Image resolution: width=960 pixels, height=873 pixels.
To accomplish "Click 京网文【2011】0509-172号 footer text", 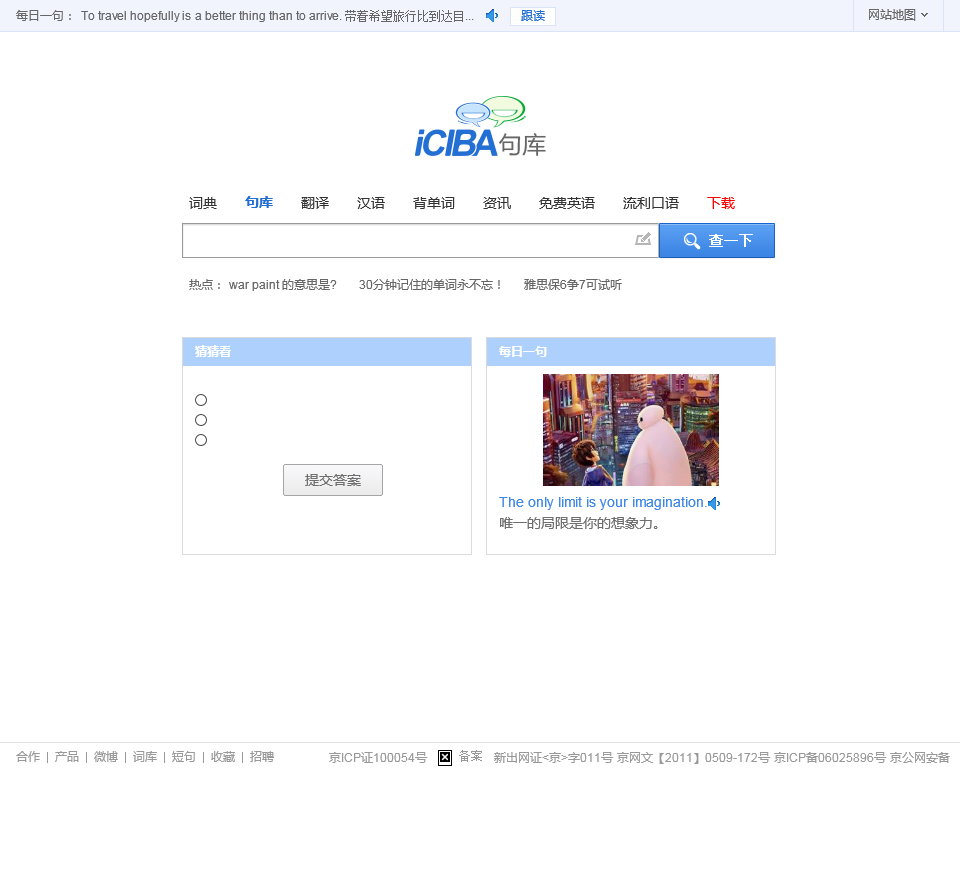I will (693, 758).
